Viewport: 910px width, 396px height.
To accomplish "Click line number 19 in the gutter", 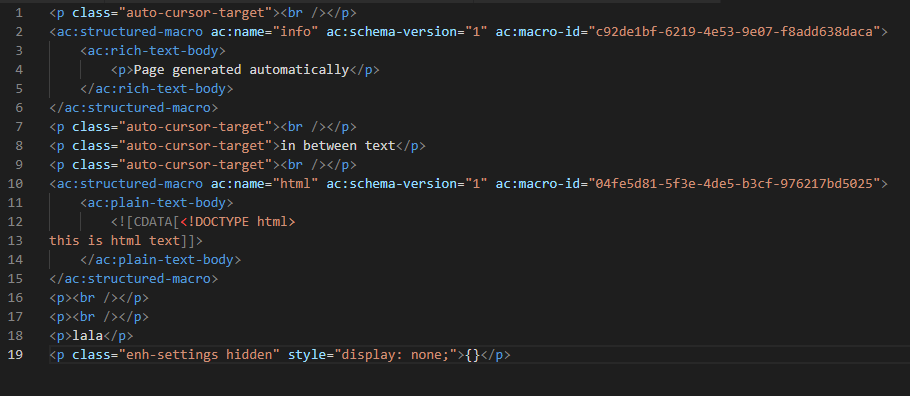I will coord(16,355).
